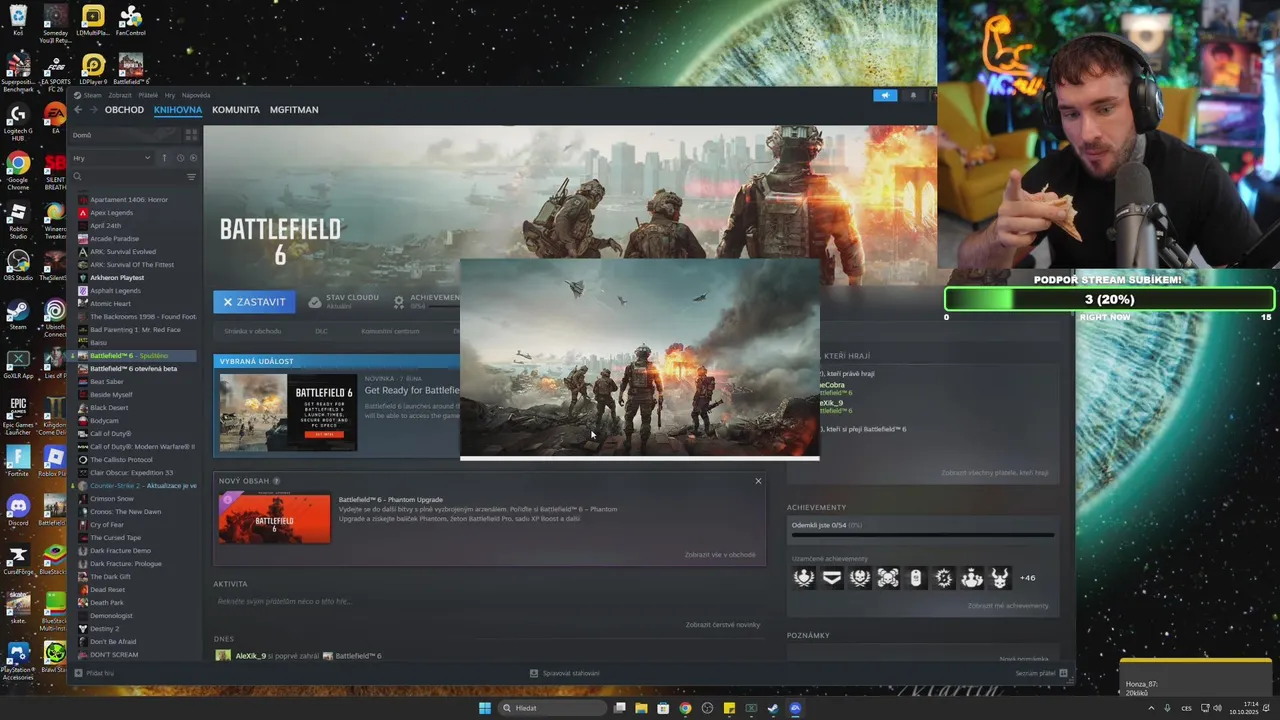Click the +46 more achievements indicator
Screen dimensions: 1280x720
coord(1027,578)
